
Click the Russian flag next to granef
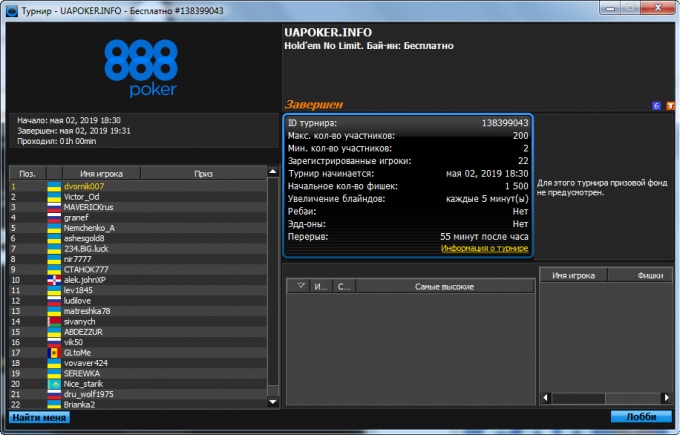coord(54,218)
